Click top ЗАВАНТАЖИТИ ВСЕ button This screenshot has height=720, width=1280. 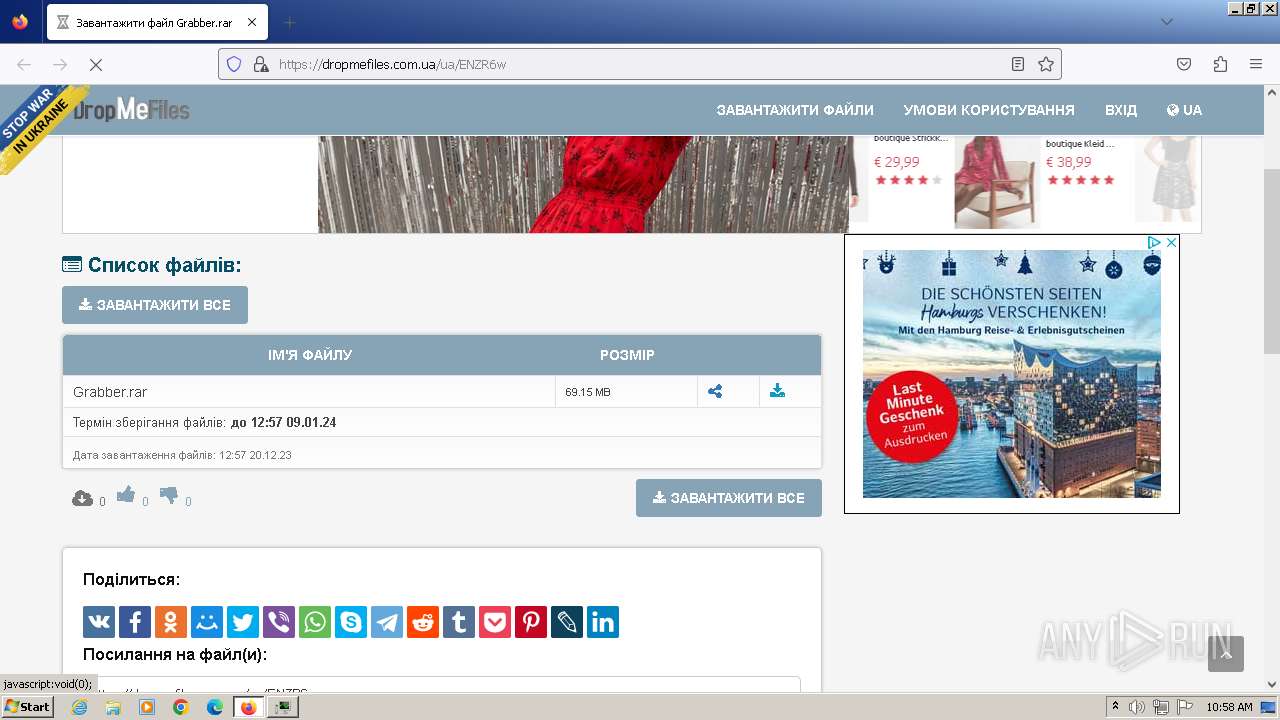click(x=155, y=305)
